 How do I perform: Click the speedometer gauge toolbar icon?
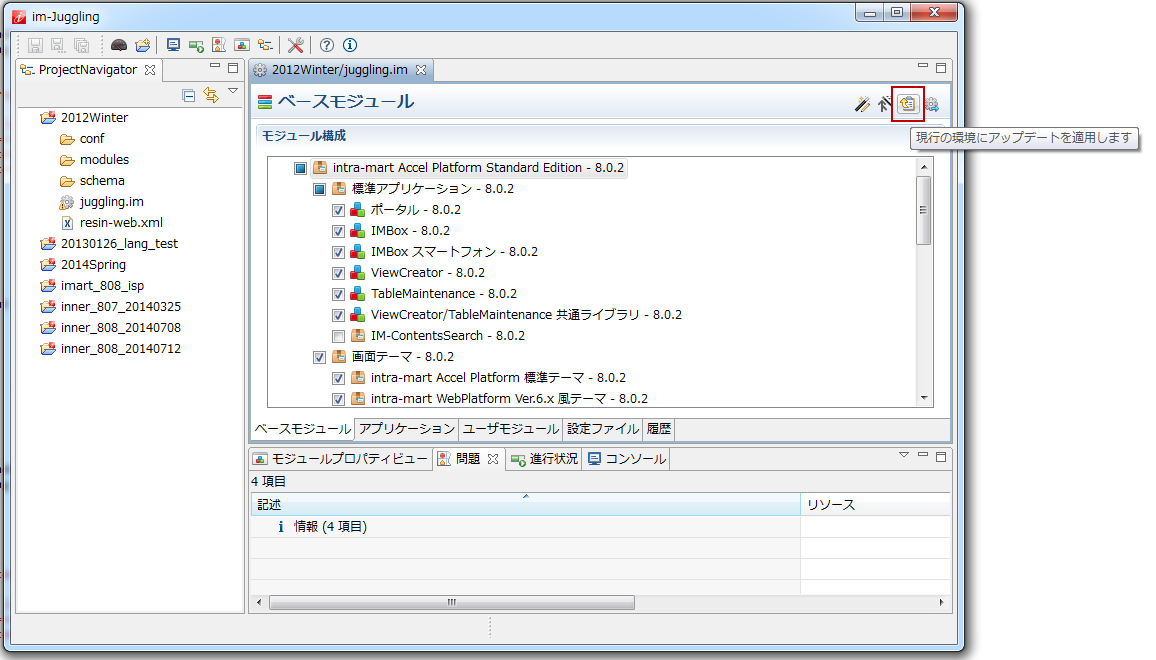point(119,46)
